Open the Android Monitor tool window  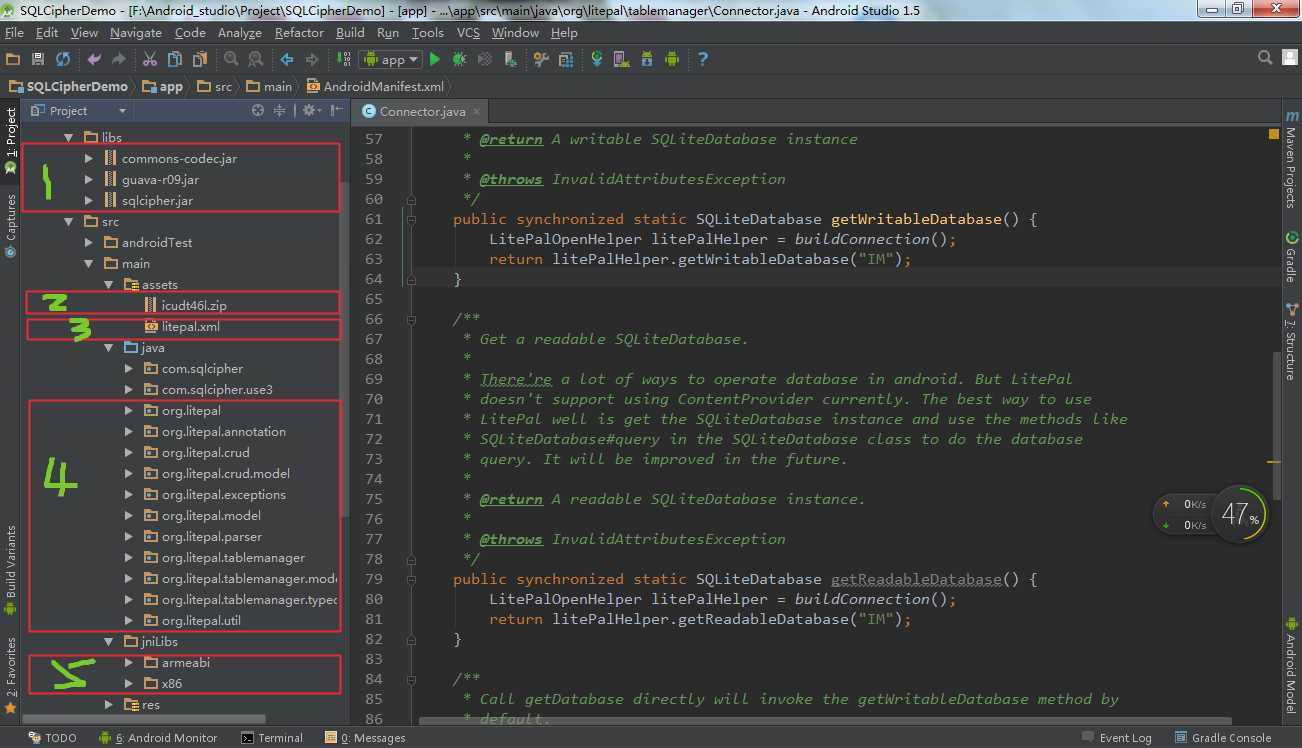coord(158,738)
